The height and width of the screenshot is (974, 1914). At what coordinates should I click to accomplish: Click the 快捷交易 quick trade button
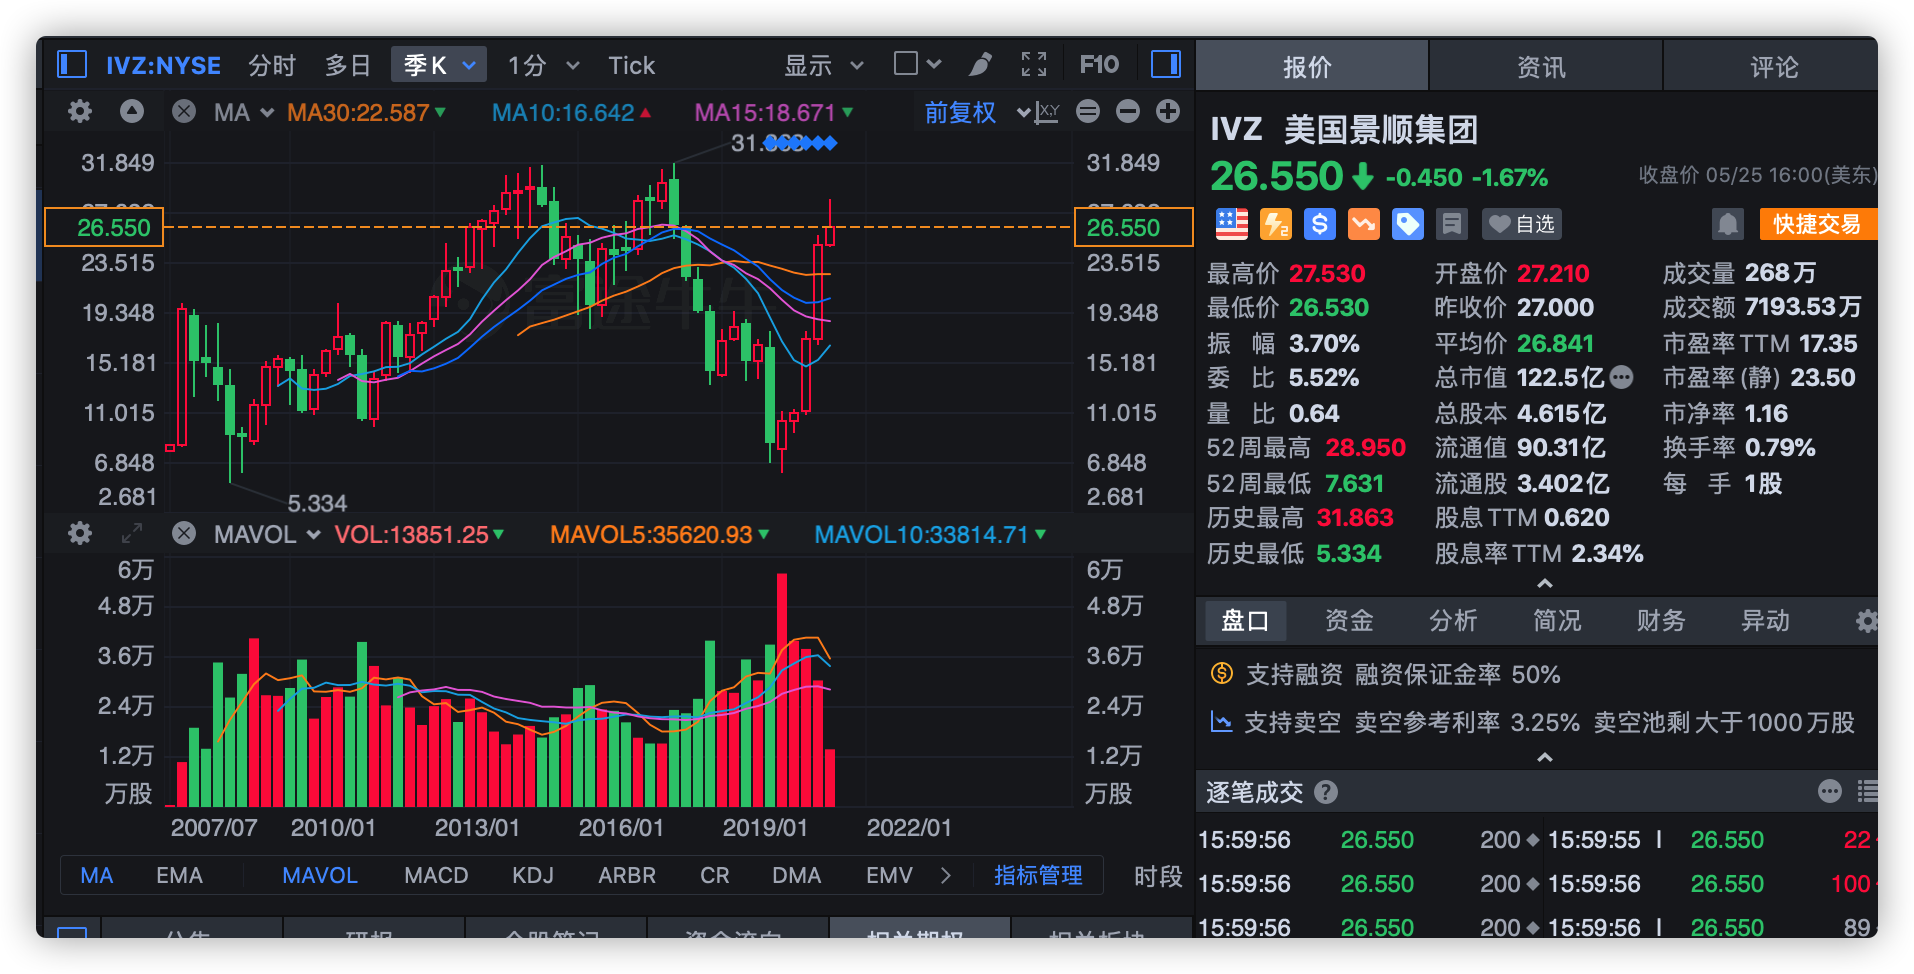pyautogui.click(x=1817, y=224)
